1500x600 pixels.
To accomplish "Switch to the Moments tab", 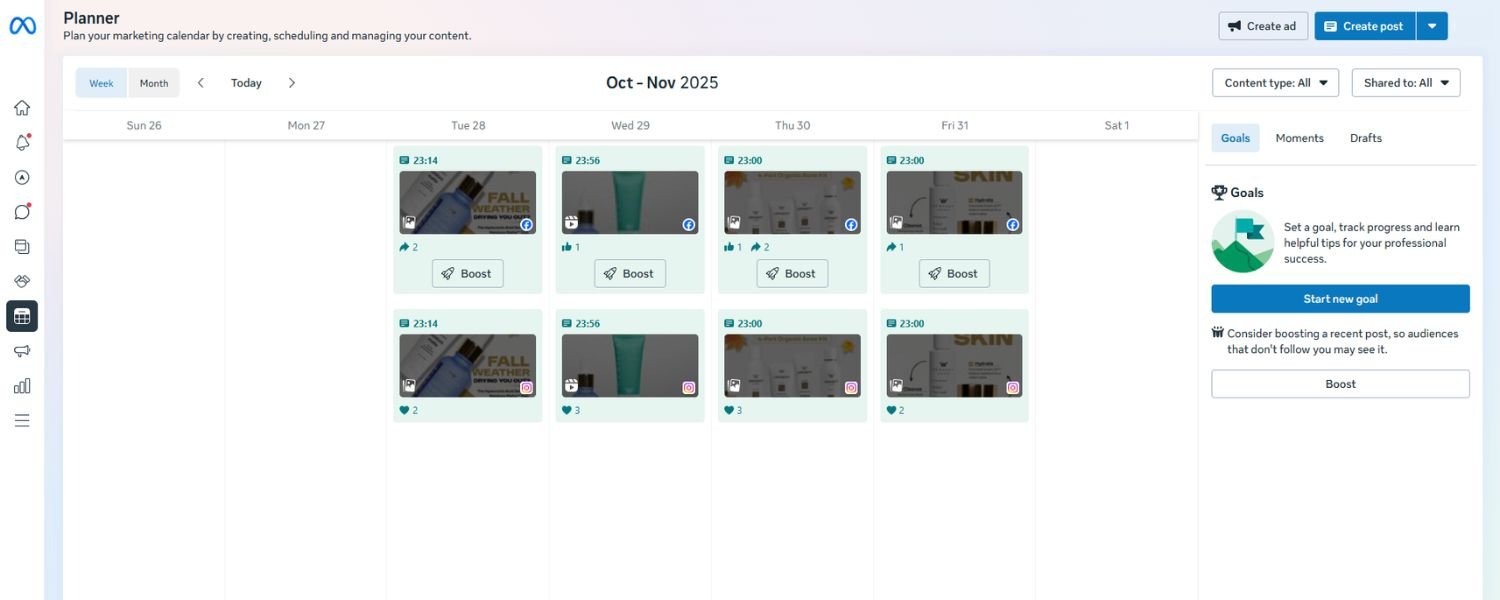I will [1299, 137].
